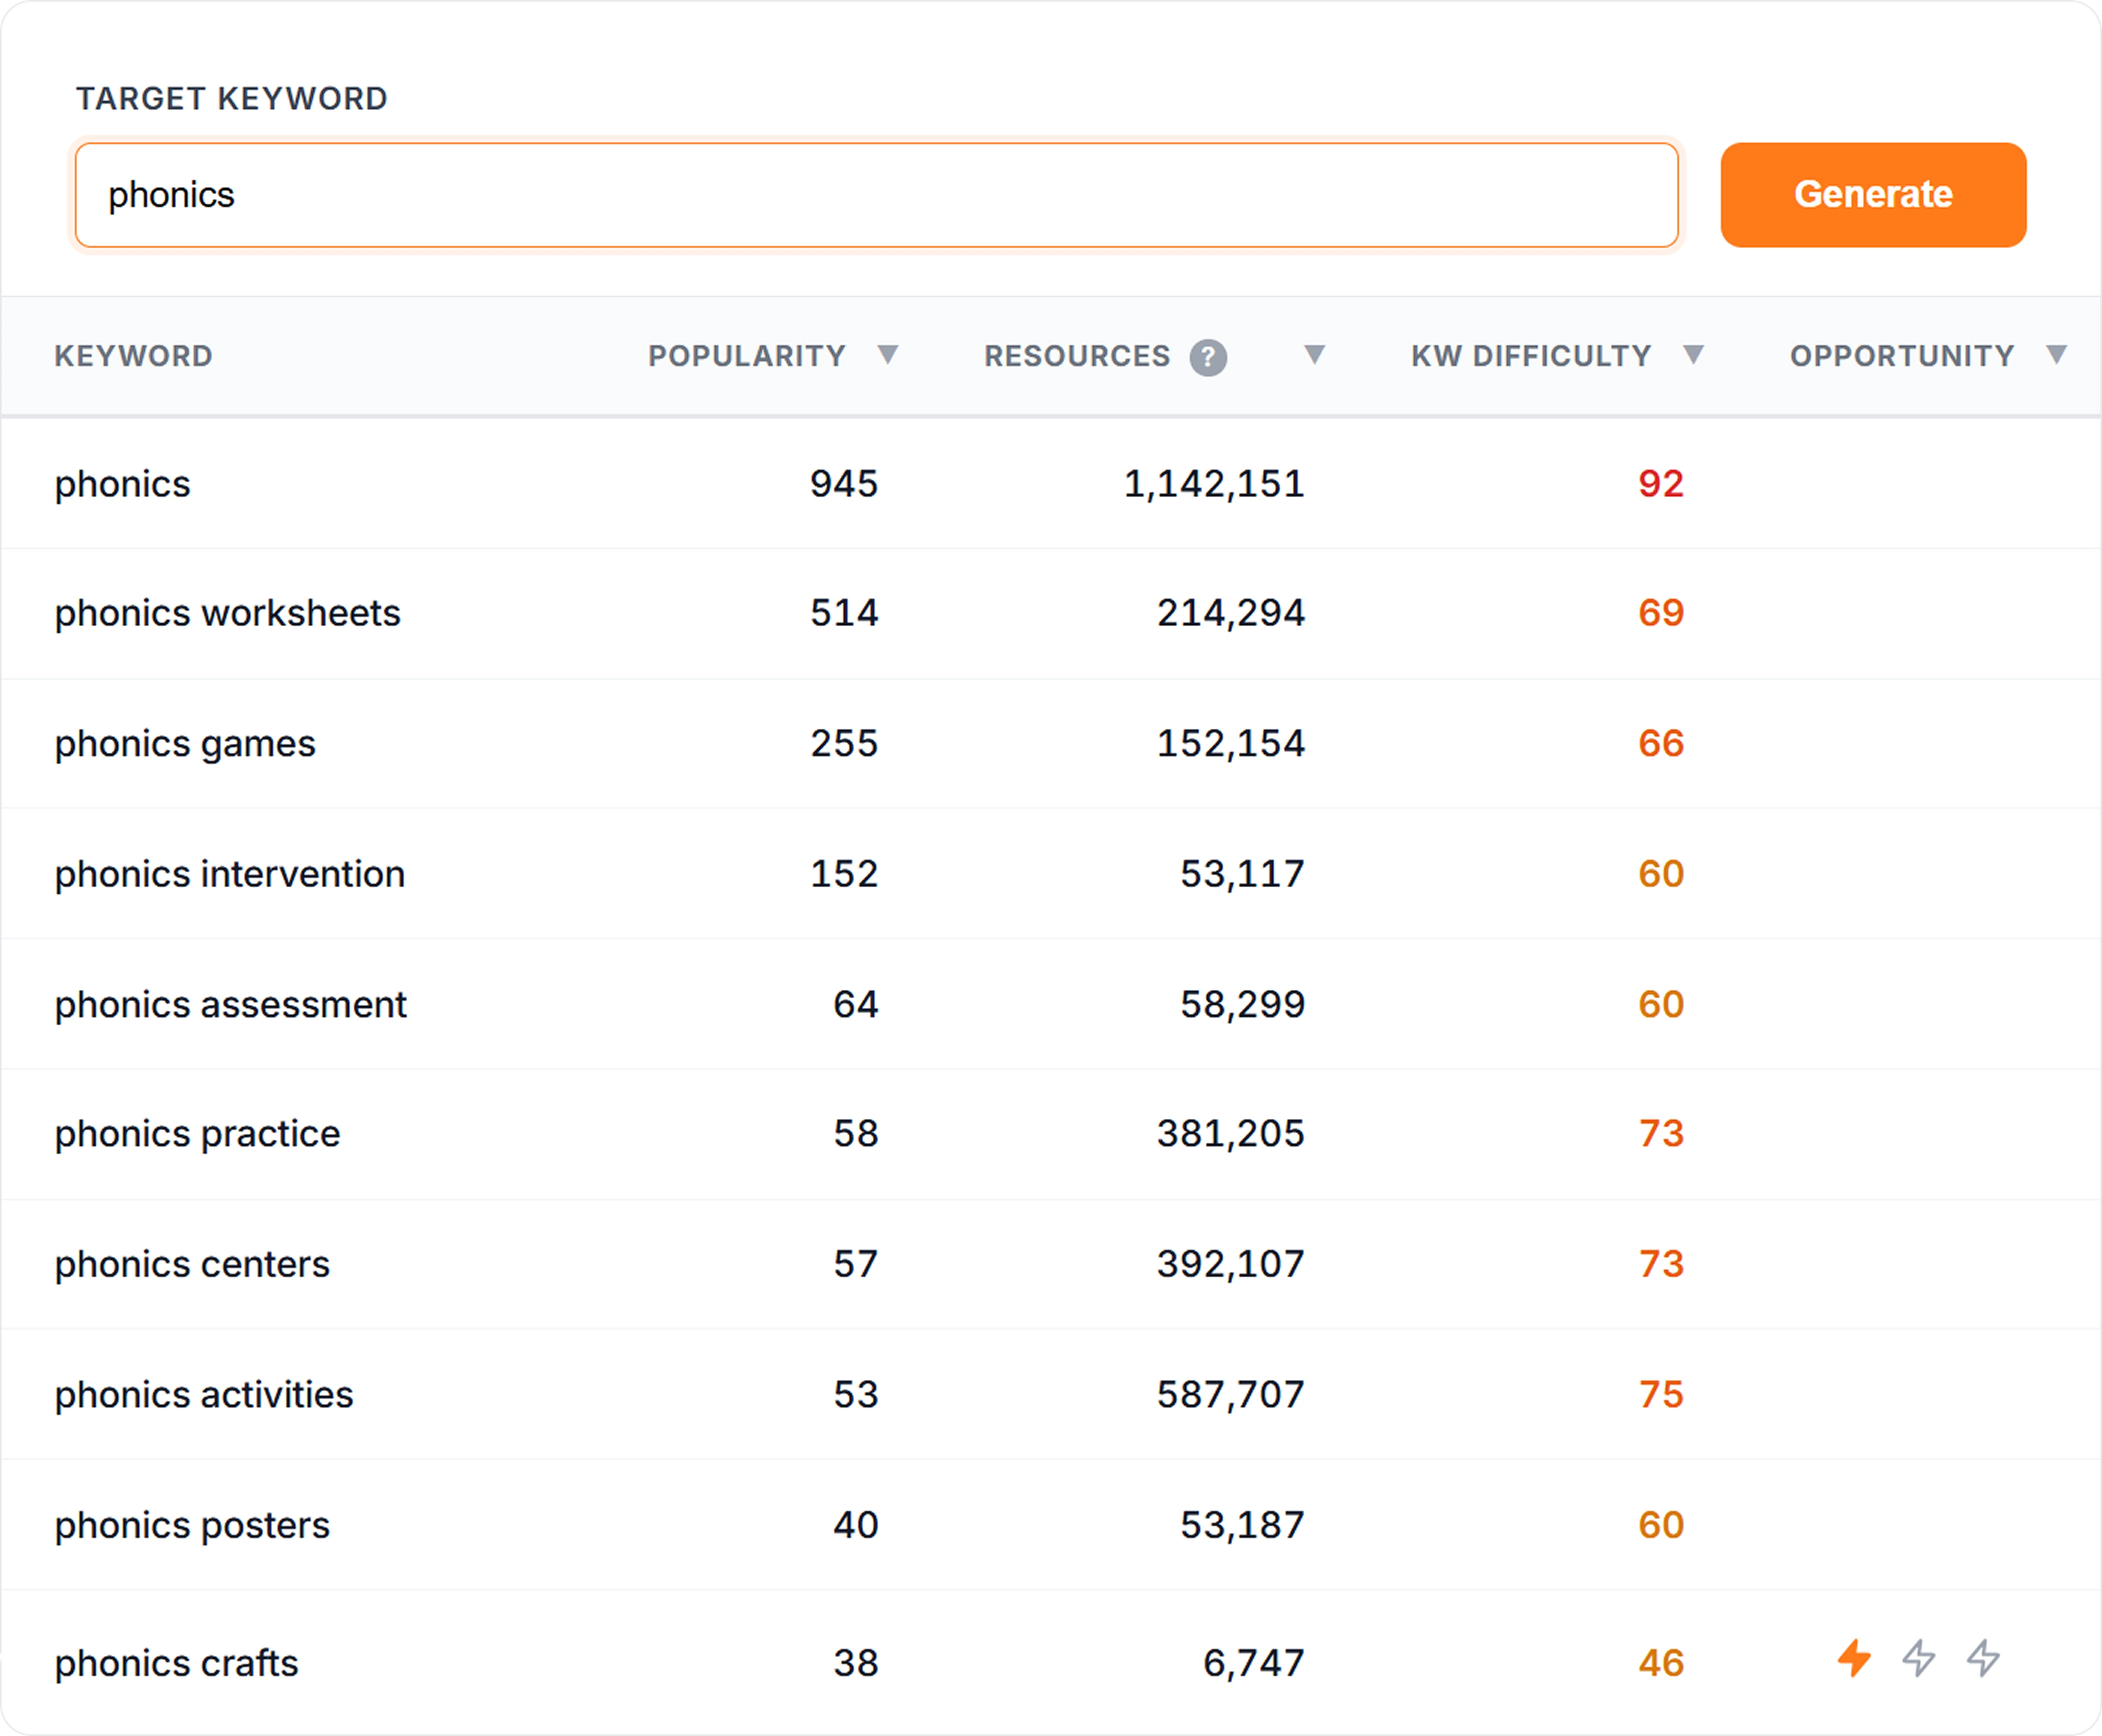Select the phonics assessment row

point(230,1004)
